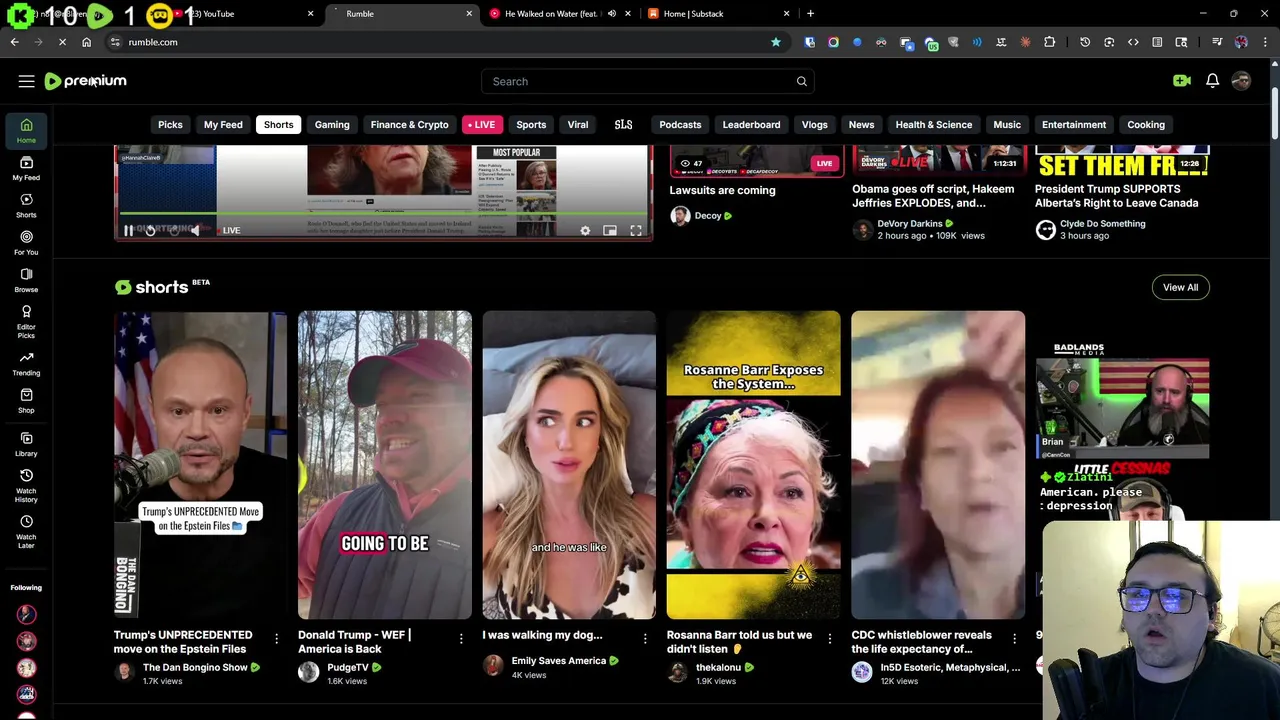1280x720 pixels.
Task: Click View All for Shorts
Action: coord(1180,287)
